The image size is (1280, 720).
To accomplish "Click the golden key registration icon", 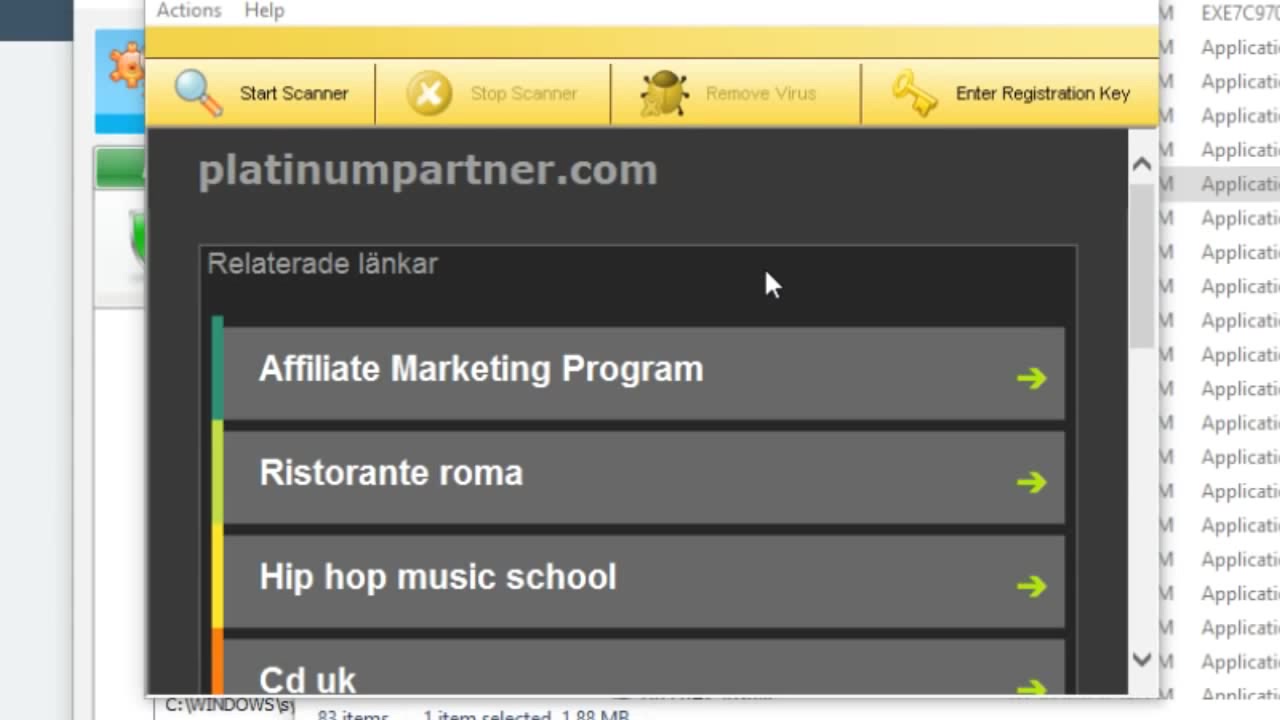I will point(914,93).
